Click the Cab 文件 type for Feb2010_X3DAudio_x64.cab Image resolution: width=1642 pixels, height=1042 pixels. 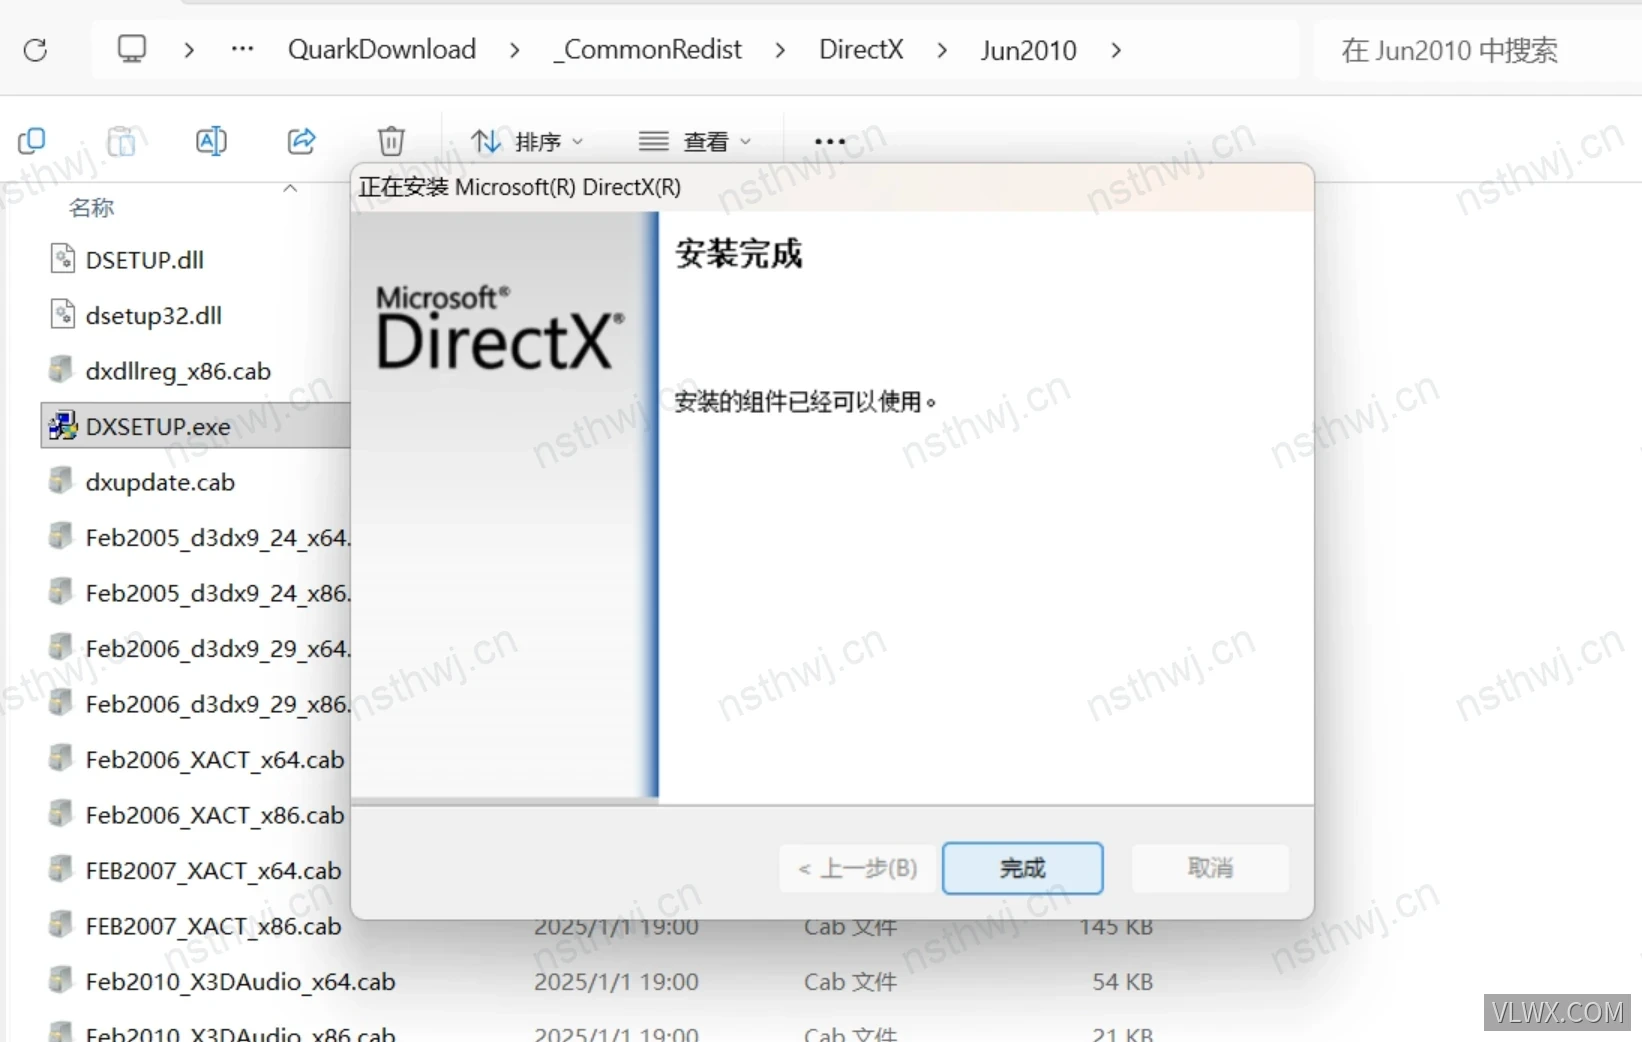(x=850, y=982)
